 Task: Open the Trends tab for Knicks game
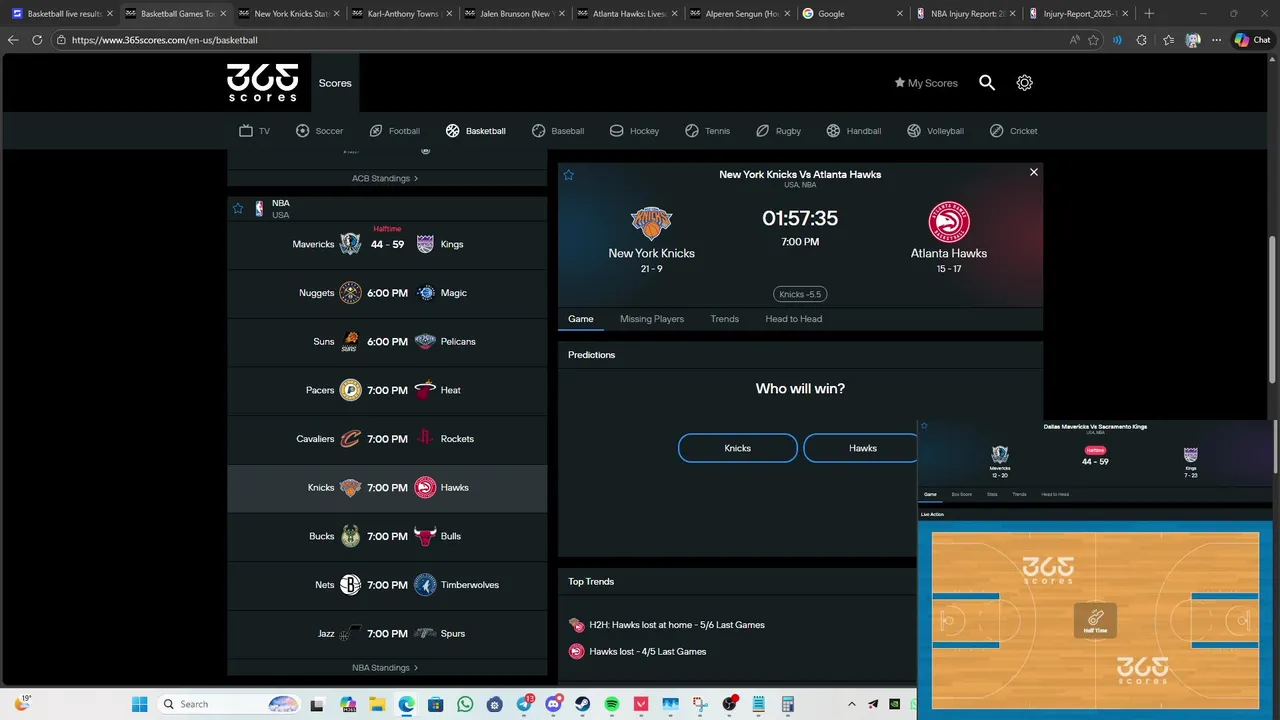(x=725, y=319)
